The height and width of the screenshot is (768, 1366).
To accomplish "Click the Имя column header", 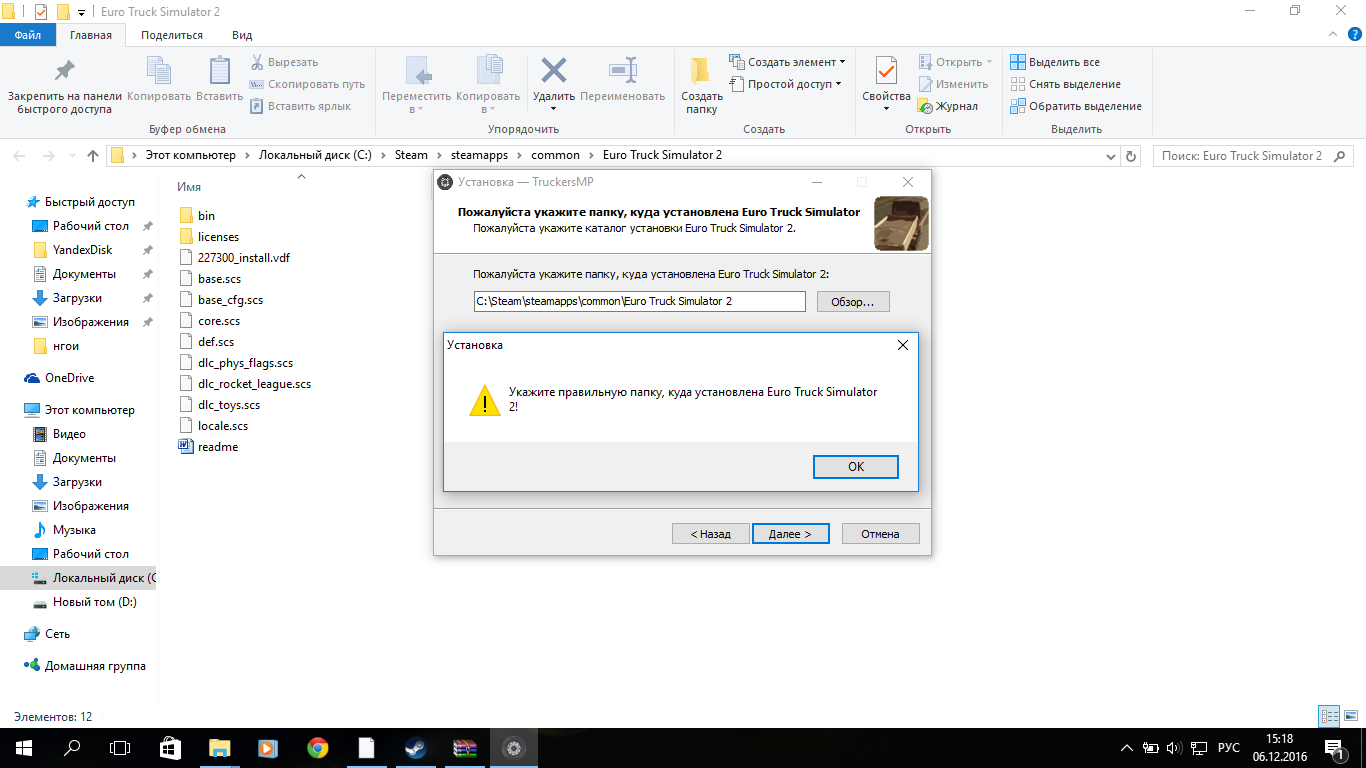I will 189,187.
